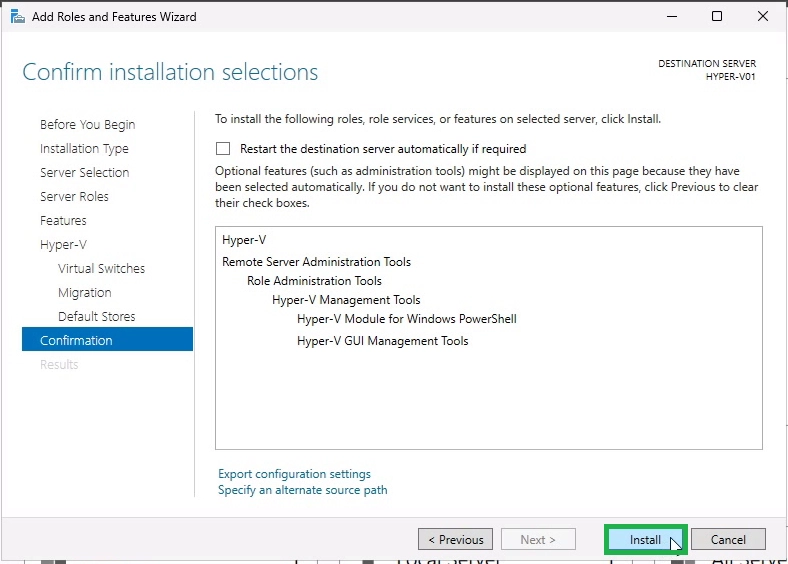
Task: Enable restart destination server automatically checkbox
Action: (x=223, y=149)
